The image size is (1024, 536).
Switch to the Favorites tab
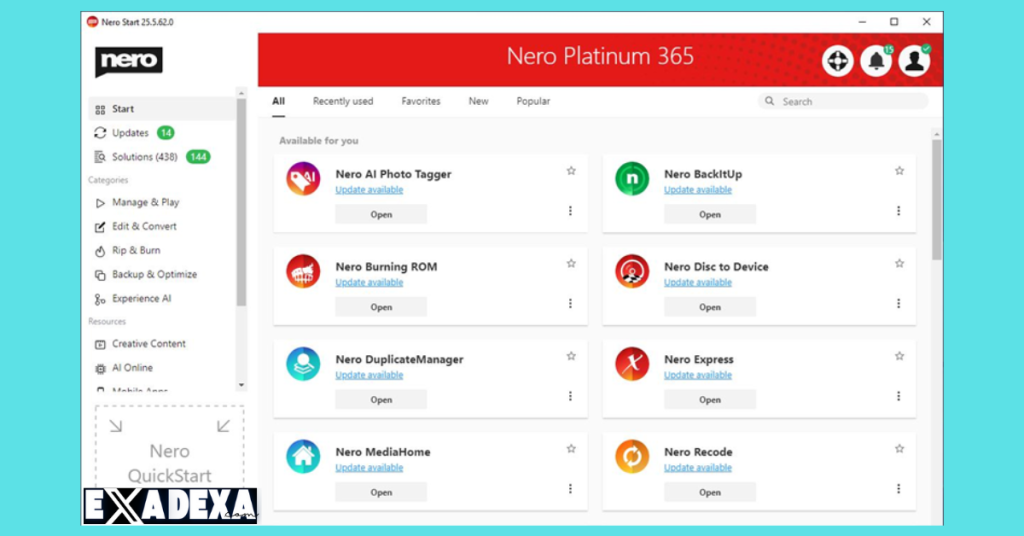coord(421,101)
